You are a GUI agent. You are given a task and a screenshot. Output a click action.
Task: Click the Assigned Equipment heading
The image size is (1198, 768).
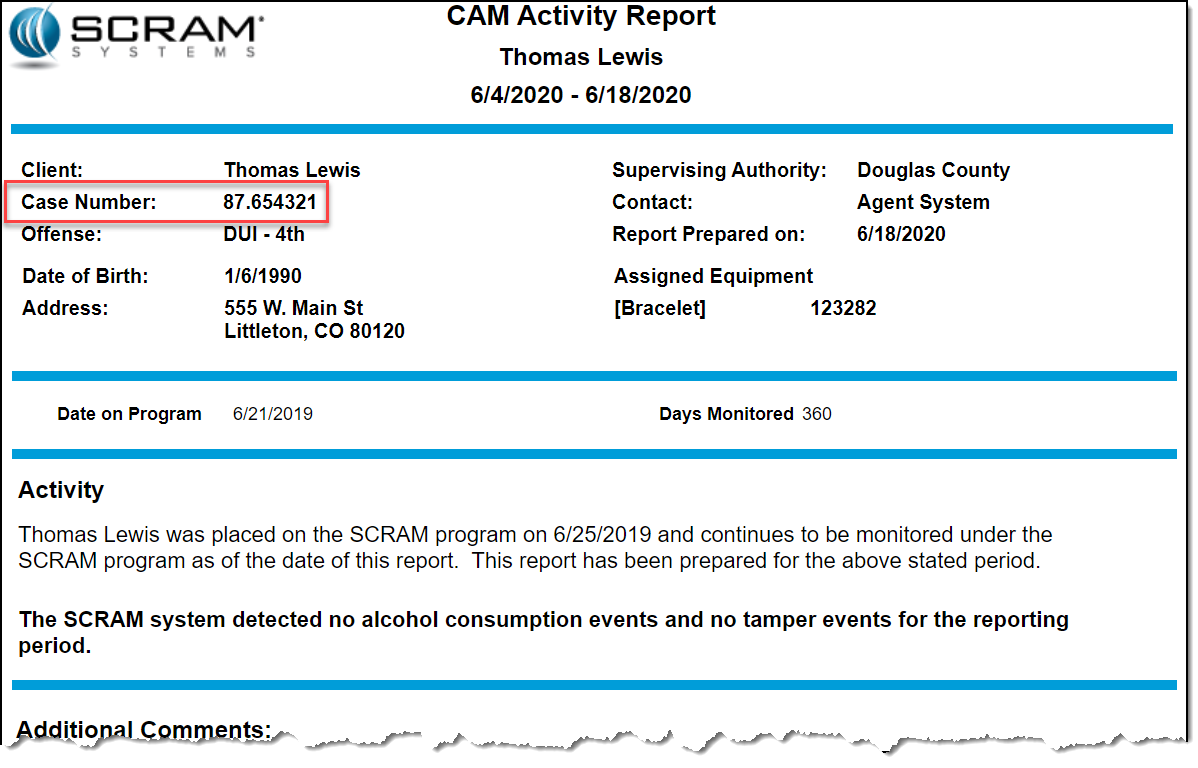click(x=713, y=276)
